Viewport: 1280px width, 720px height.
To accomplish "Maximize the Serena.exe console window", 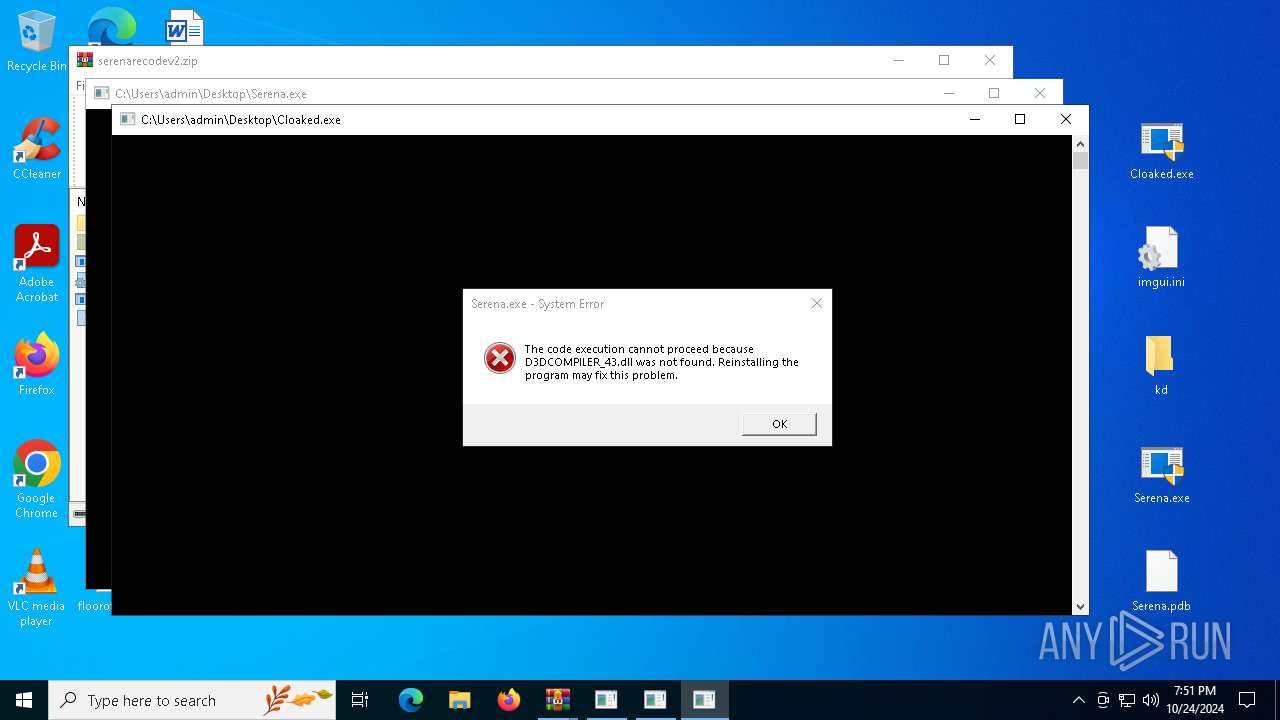I will [994, 93].
